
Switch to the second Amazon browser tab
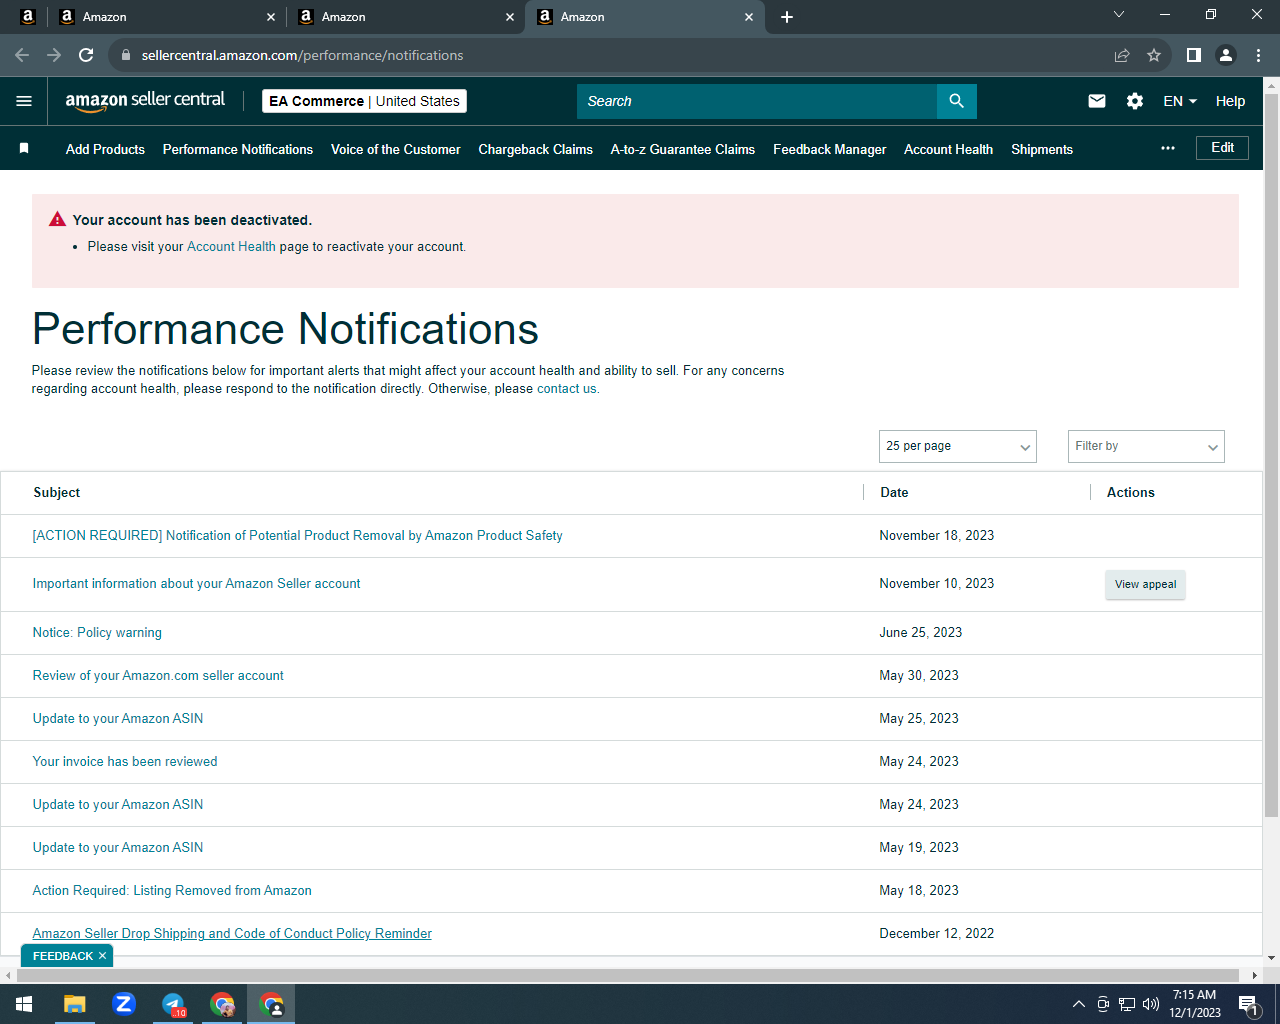(405, 17)
